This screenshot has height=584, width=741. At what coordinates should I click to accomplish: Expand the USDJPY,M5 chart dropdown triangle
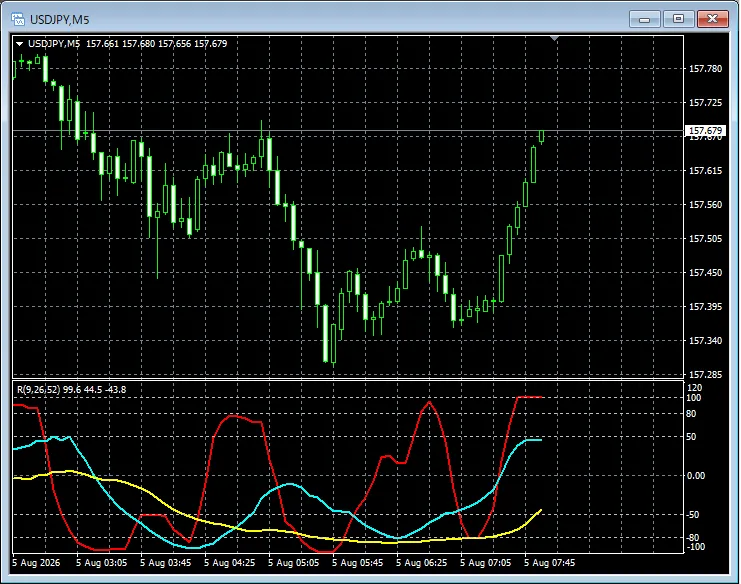19,44
